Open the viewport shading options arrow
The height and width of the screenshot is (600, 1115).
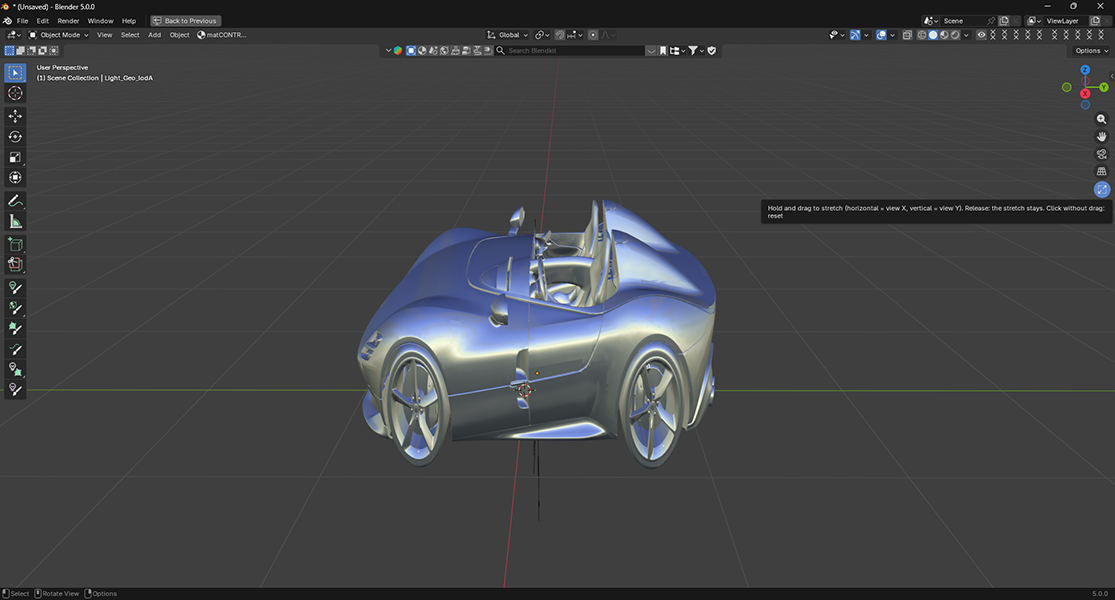[x=966, y=35]
